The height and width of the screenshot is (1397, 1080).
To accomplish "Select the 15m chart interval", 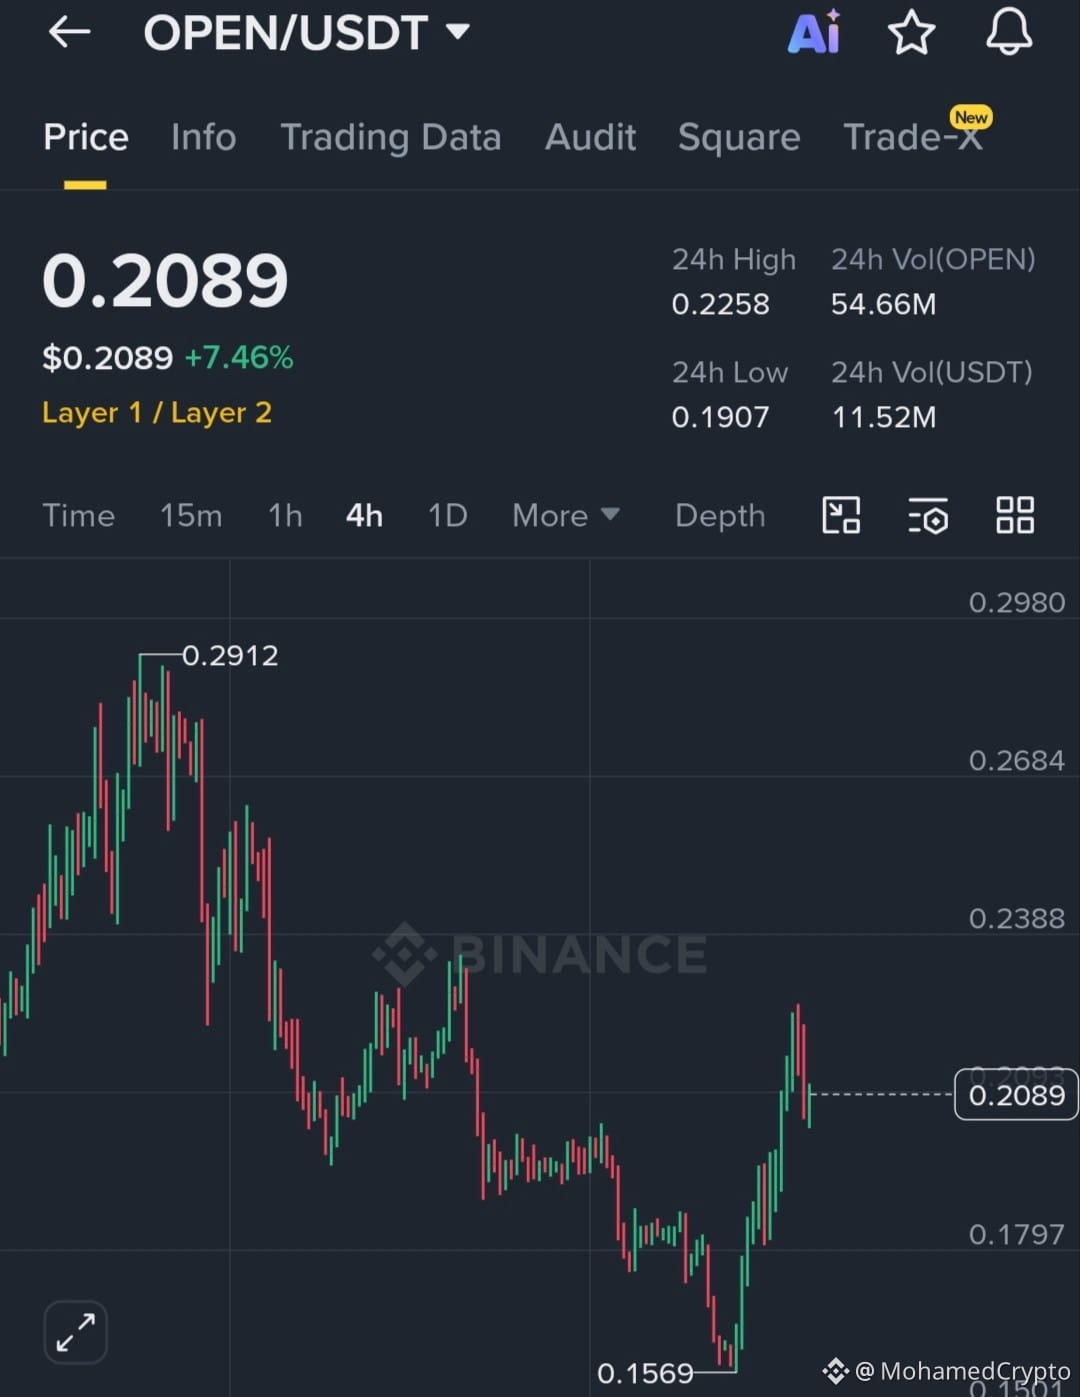I will [191, 516].
